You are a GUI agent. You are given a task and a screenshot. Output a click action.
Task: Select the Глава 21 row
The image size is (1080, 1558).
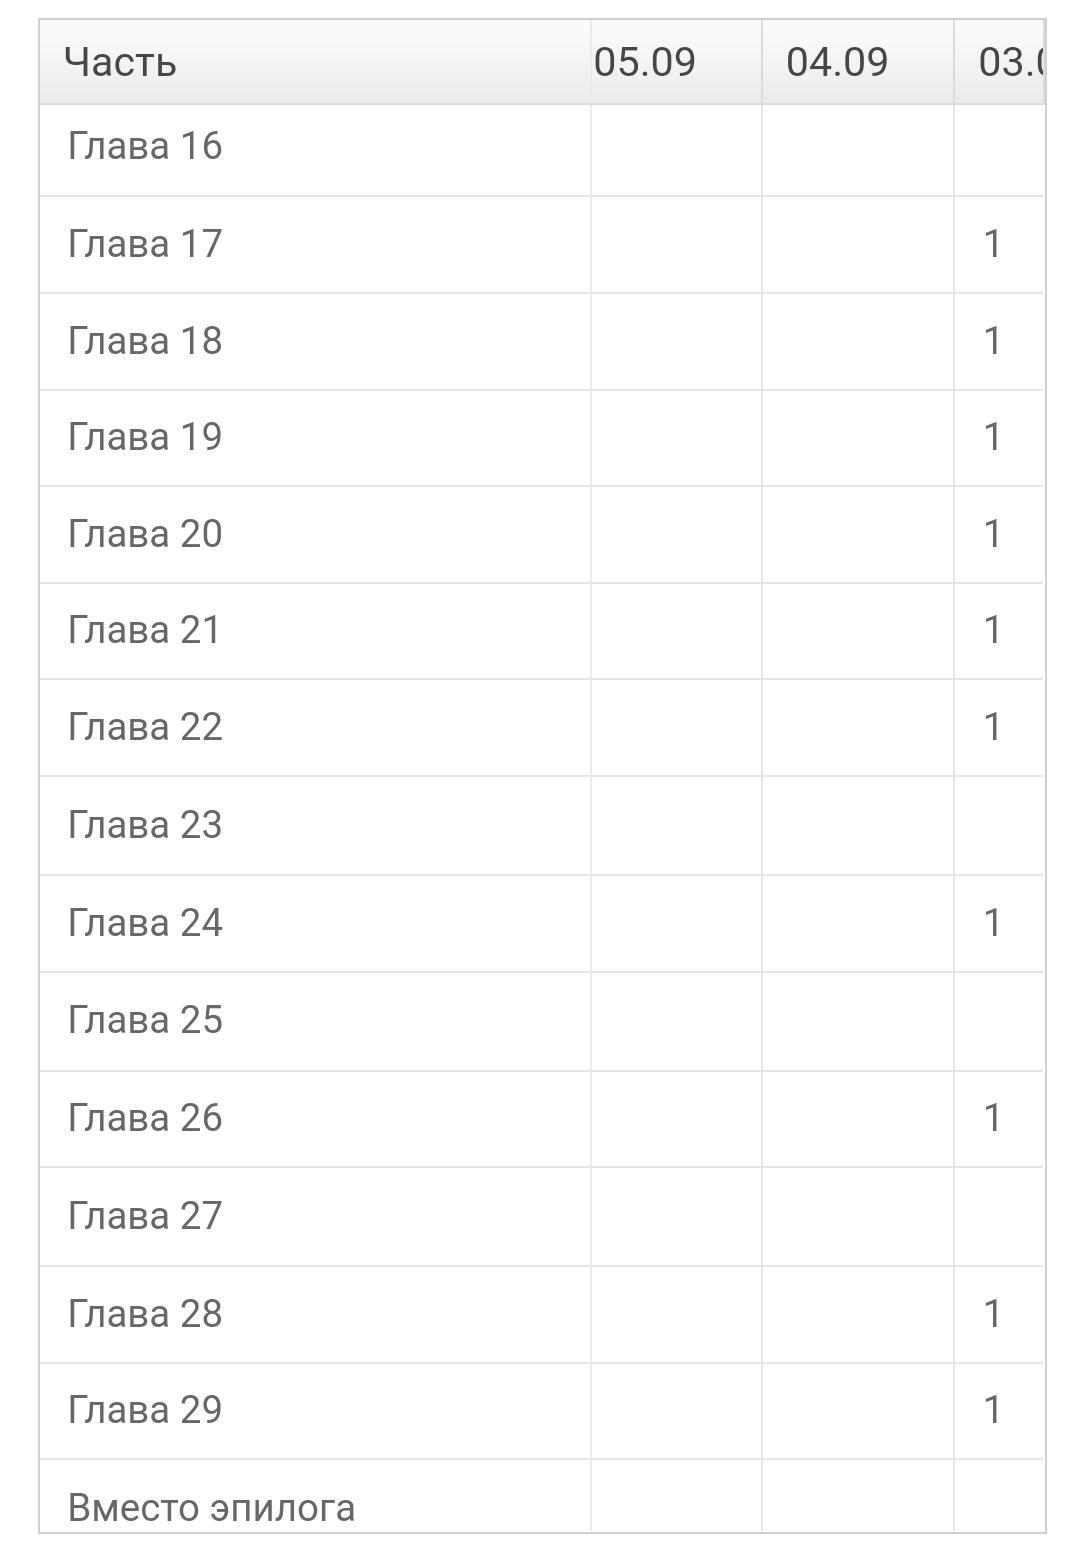click(145, 630)
